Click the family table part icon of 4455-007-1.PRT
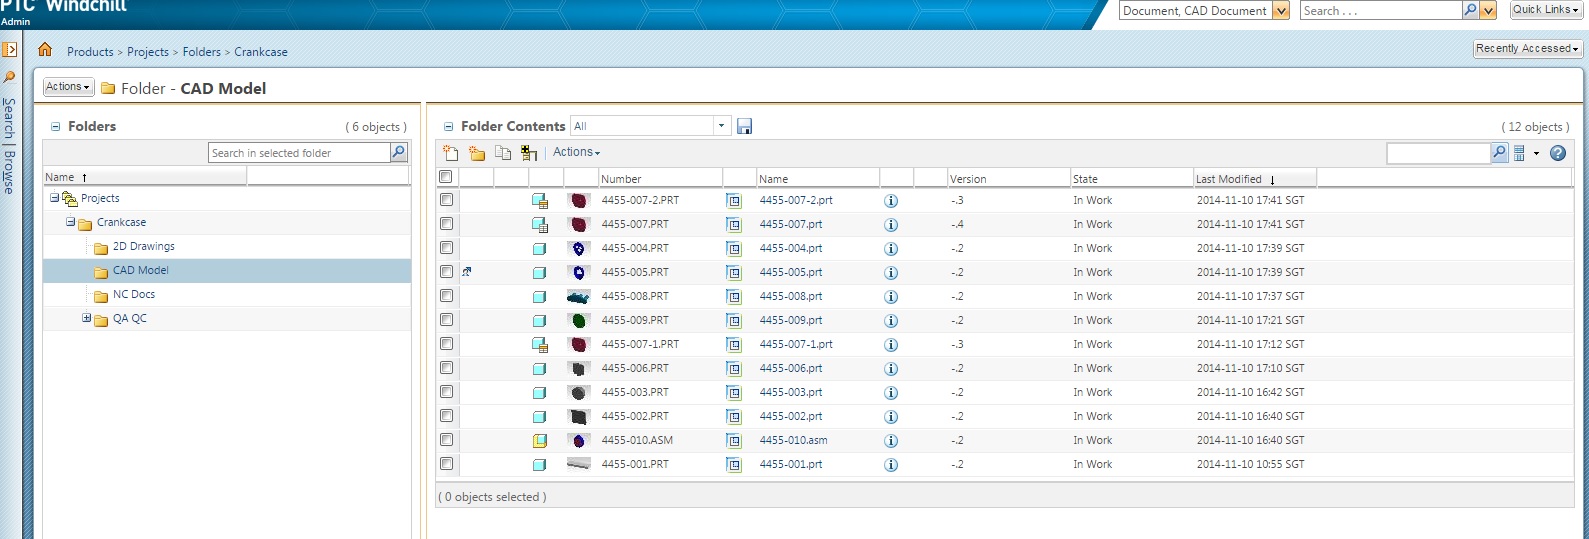1589x539 pixels. [x=540, y=345]
